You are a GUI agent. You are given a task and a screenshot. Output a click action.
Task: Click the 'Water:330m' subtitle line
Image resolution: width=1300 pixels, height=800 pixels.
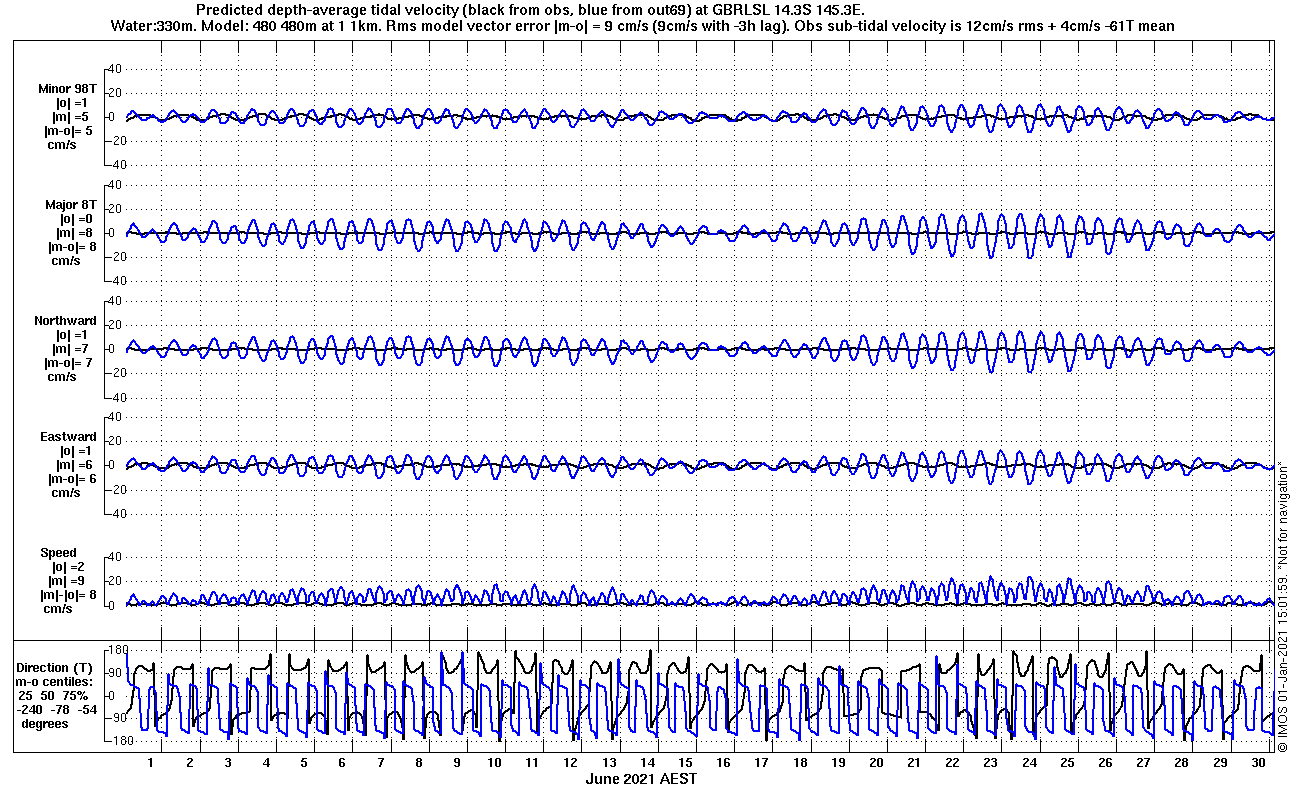point(642,25)
